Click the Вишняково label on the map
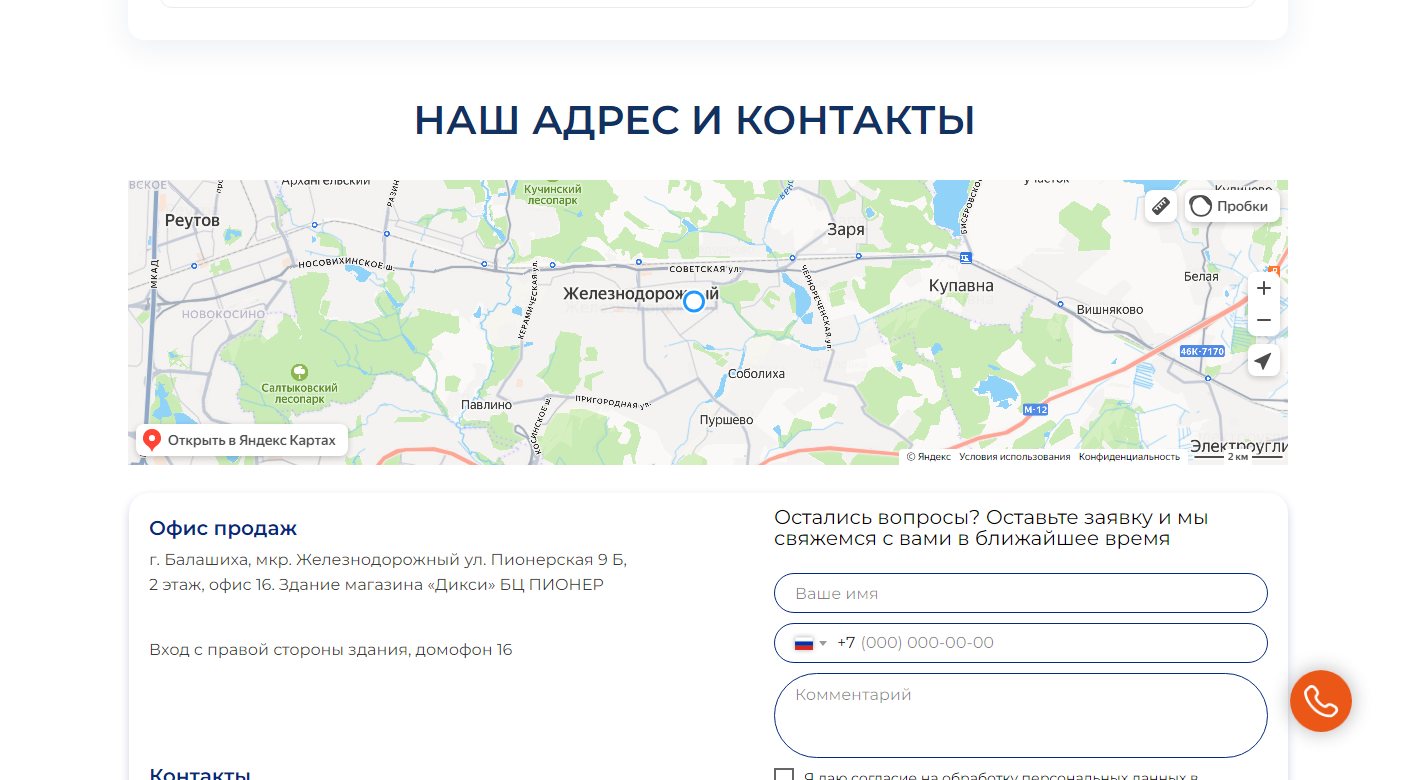1416x780 pixels. click(1110, 310)
